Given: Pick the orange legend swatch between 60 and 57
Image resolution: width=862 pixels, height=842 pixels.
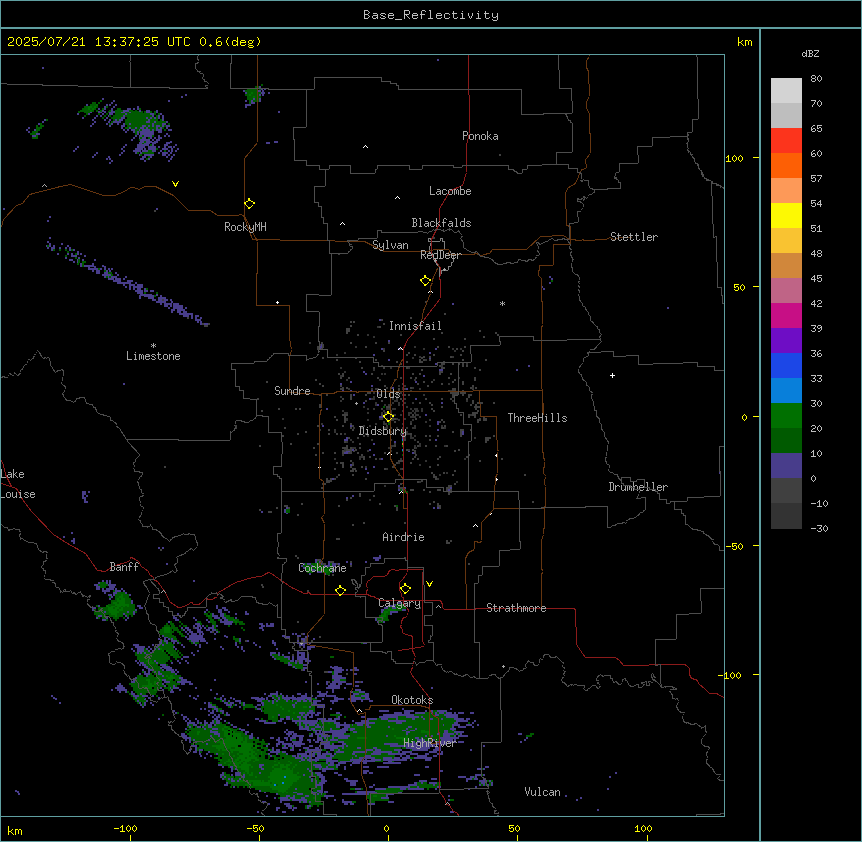Looking at the screenshot, I should tap(786, 165).
